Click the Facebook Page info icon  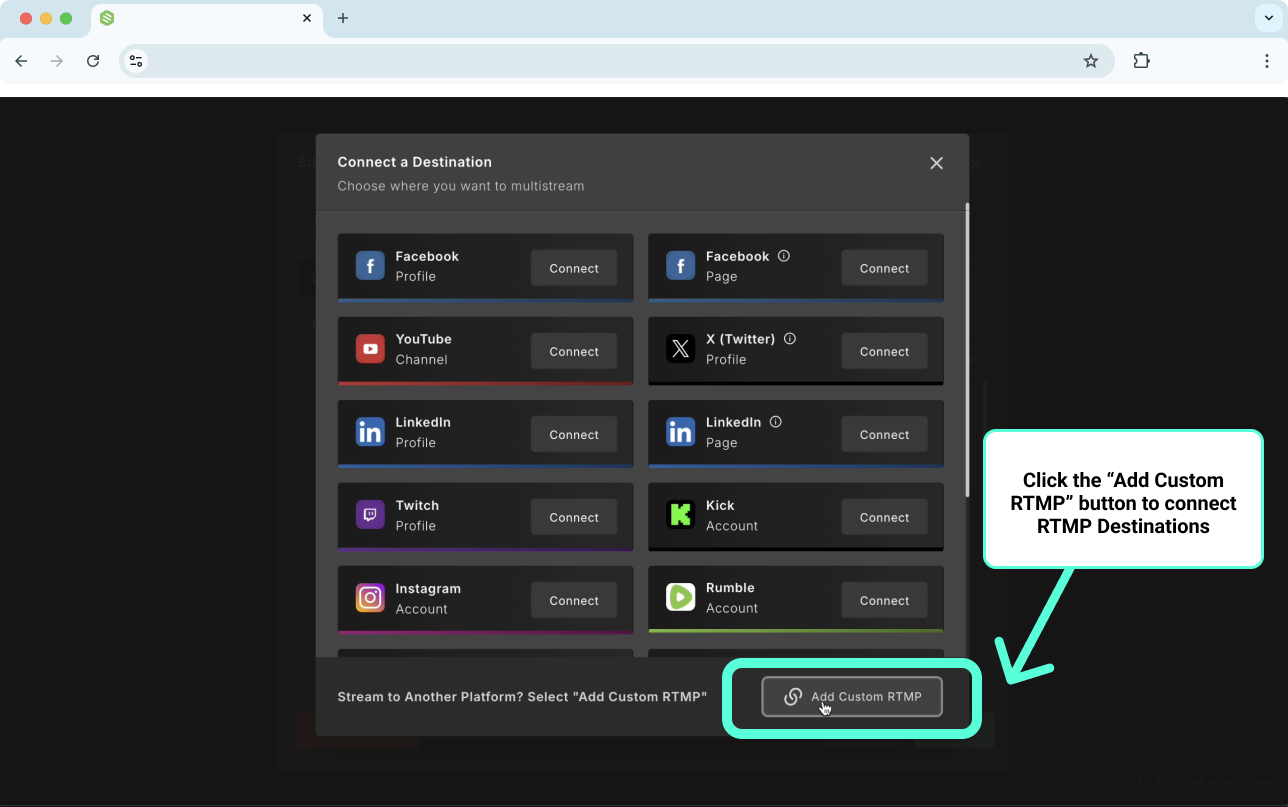784,256
